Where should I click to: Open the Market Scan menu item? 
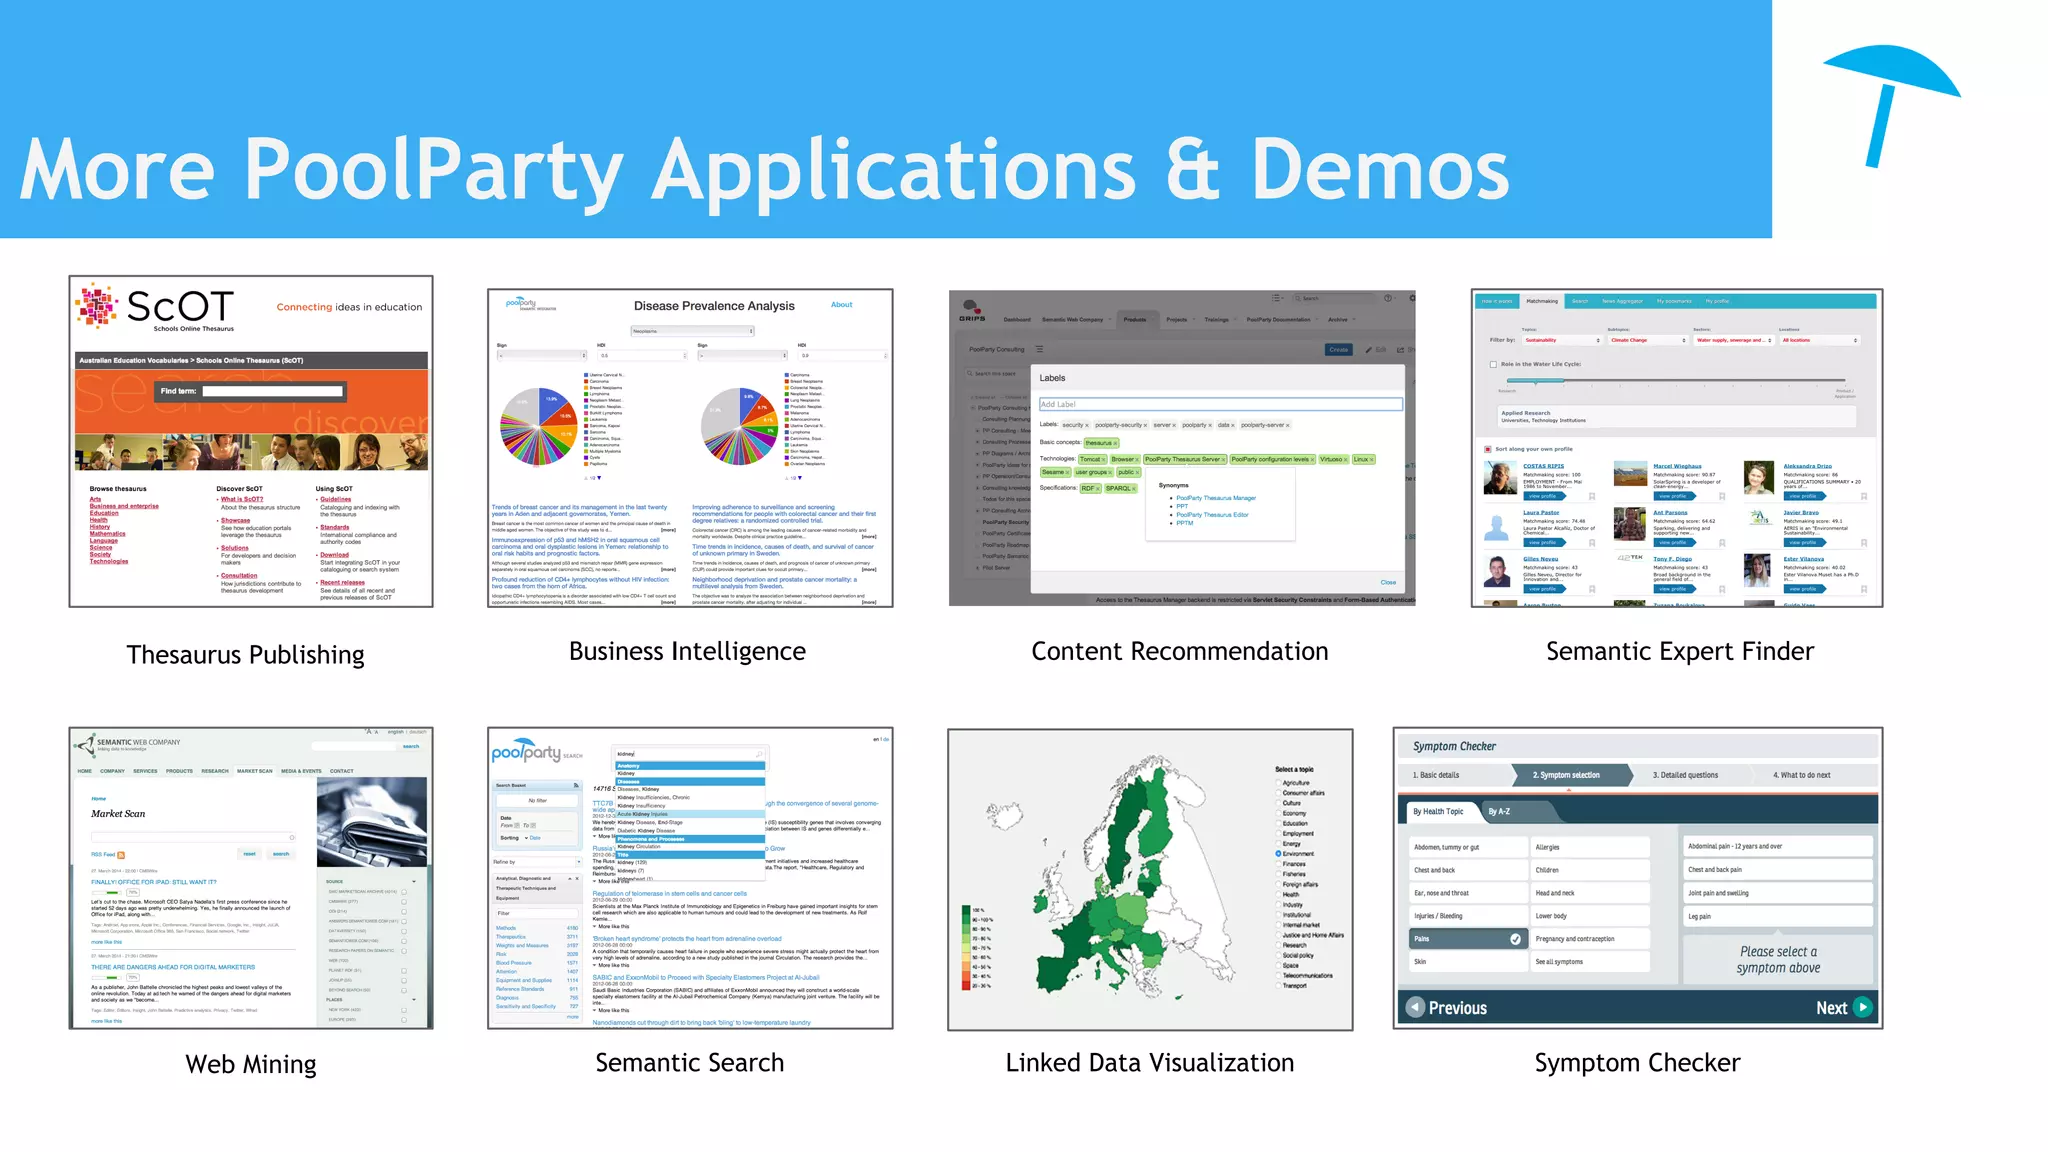[254, 771]
